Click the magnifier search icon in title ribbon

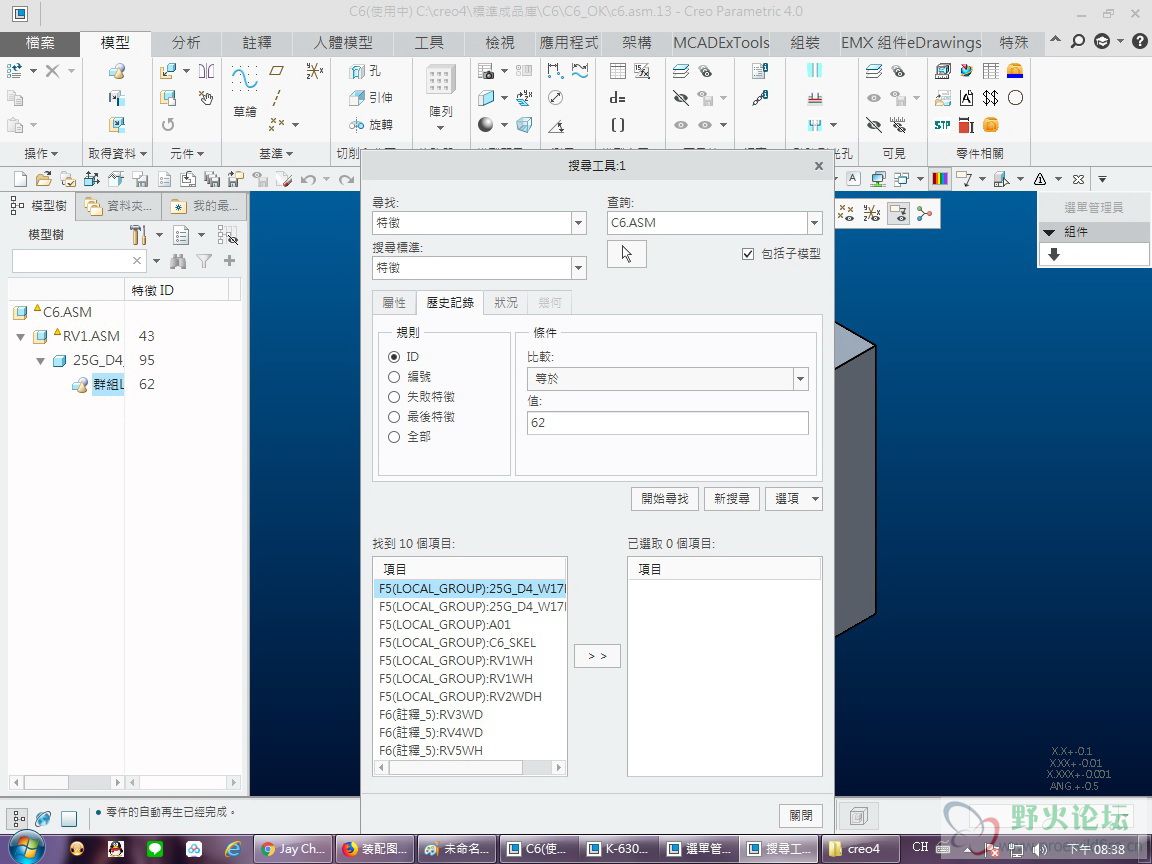1078,42
